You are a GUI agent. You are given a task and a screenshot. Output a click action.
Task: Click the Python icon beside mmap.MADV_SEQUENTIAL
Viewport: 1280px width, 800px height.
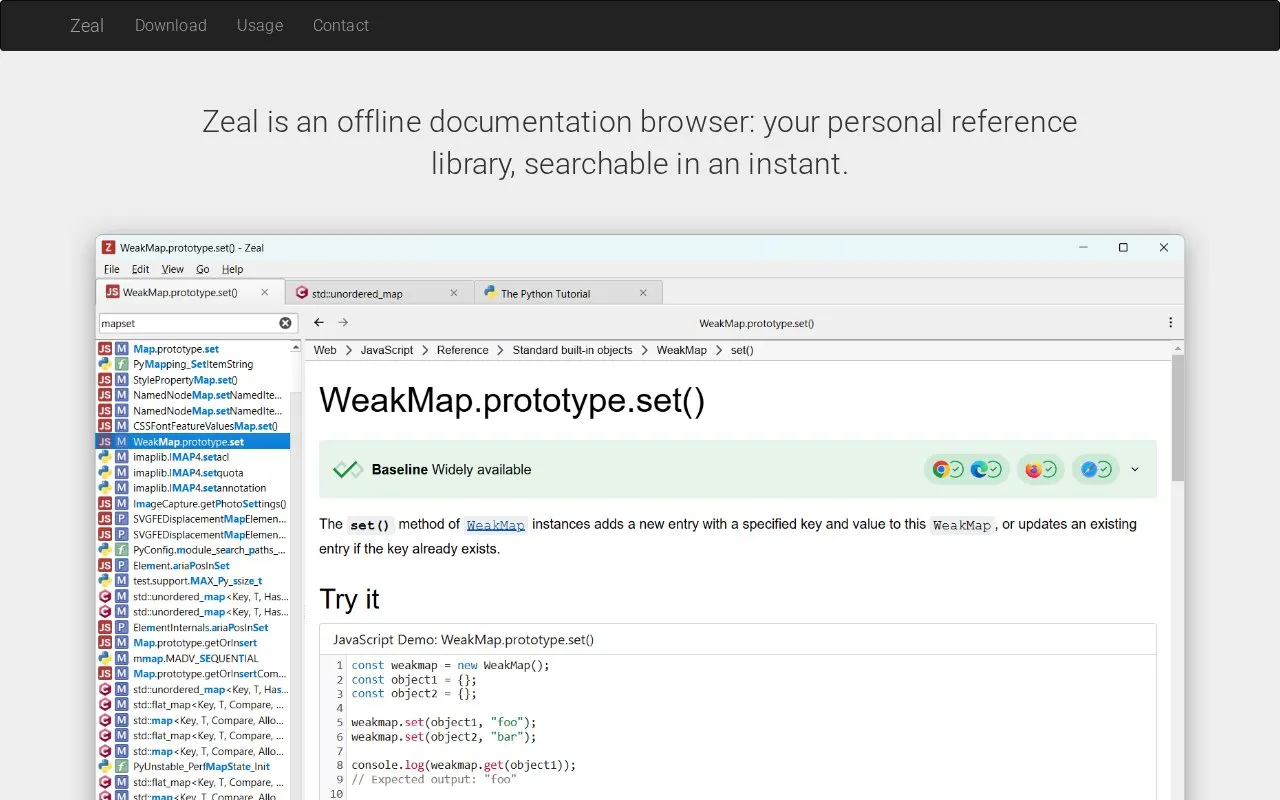point(105,658)
